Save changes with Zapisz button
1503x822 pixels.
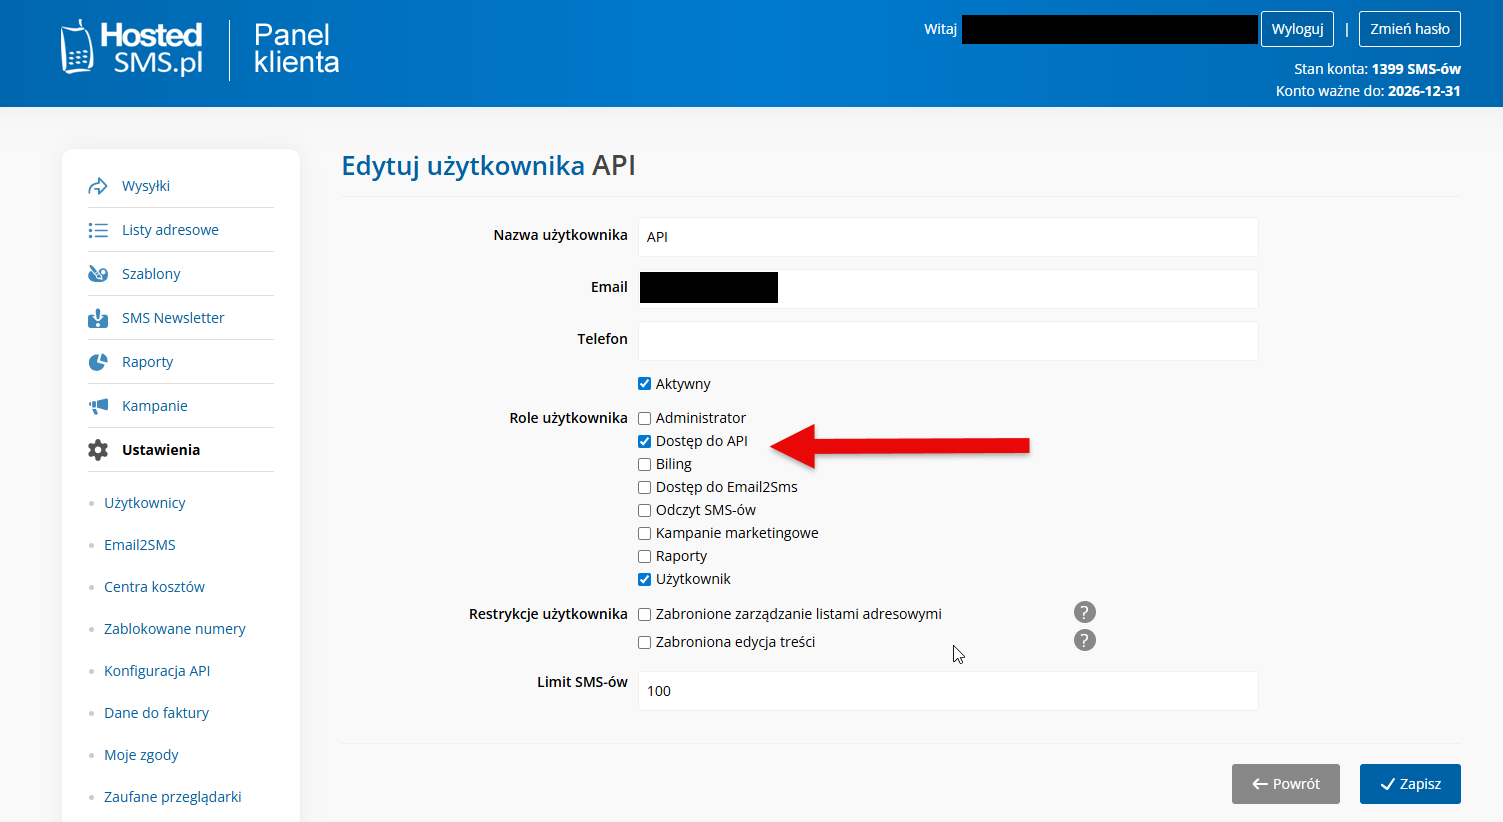click(x=1410, y=784)
